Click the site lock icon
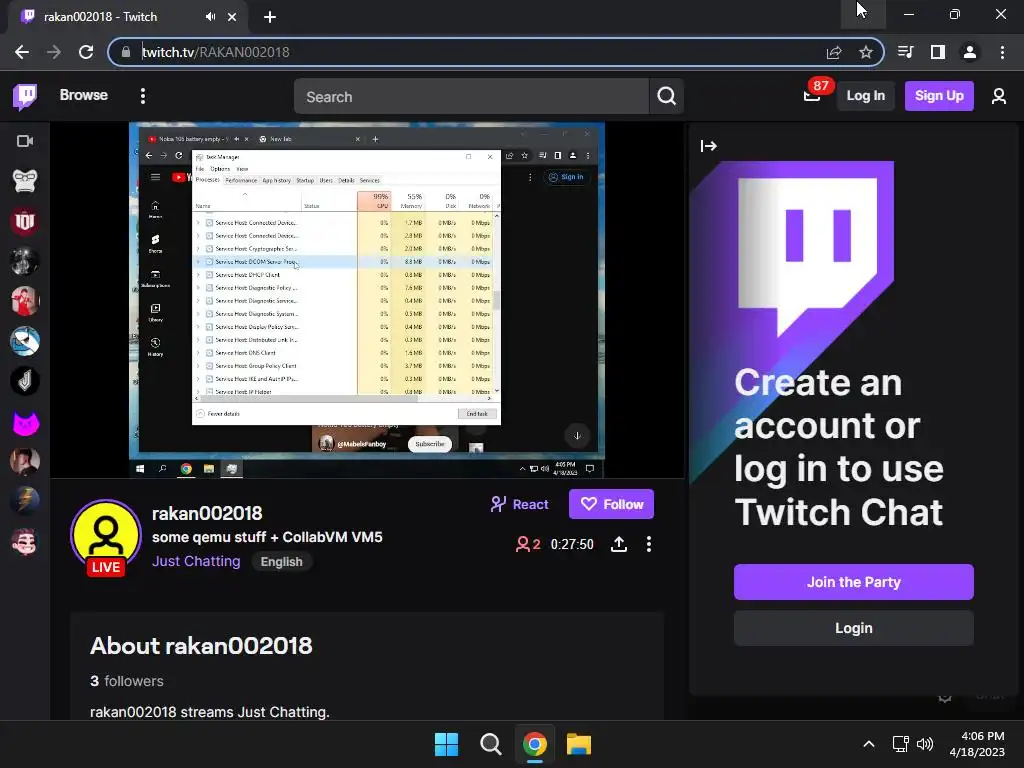 pos(126,52)
